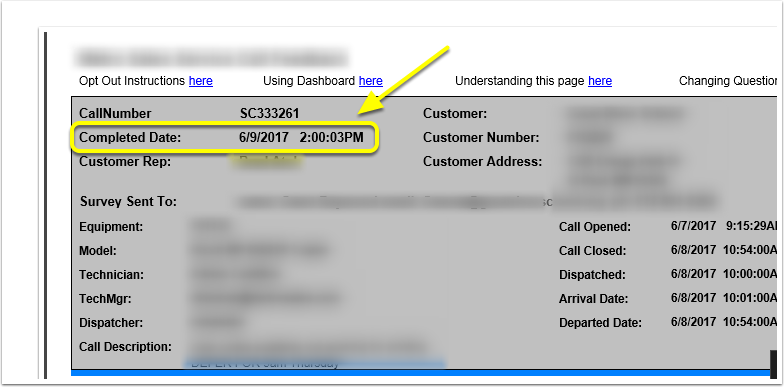The image size is (784, 387).
Task: Click the Understanding this page text
Action: tap(520, 81)
